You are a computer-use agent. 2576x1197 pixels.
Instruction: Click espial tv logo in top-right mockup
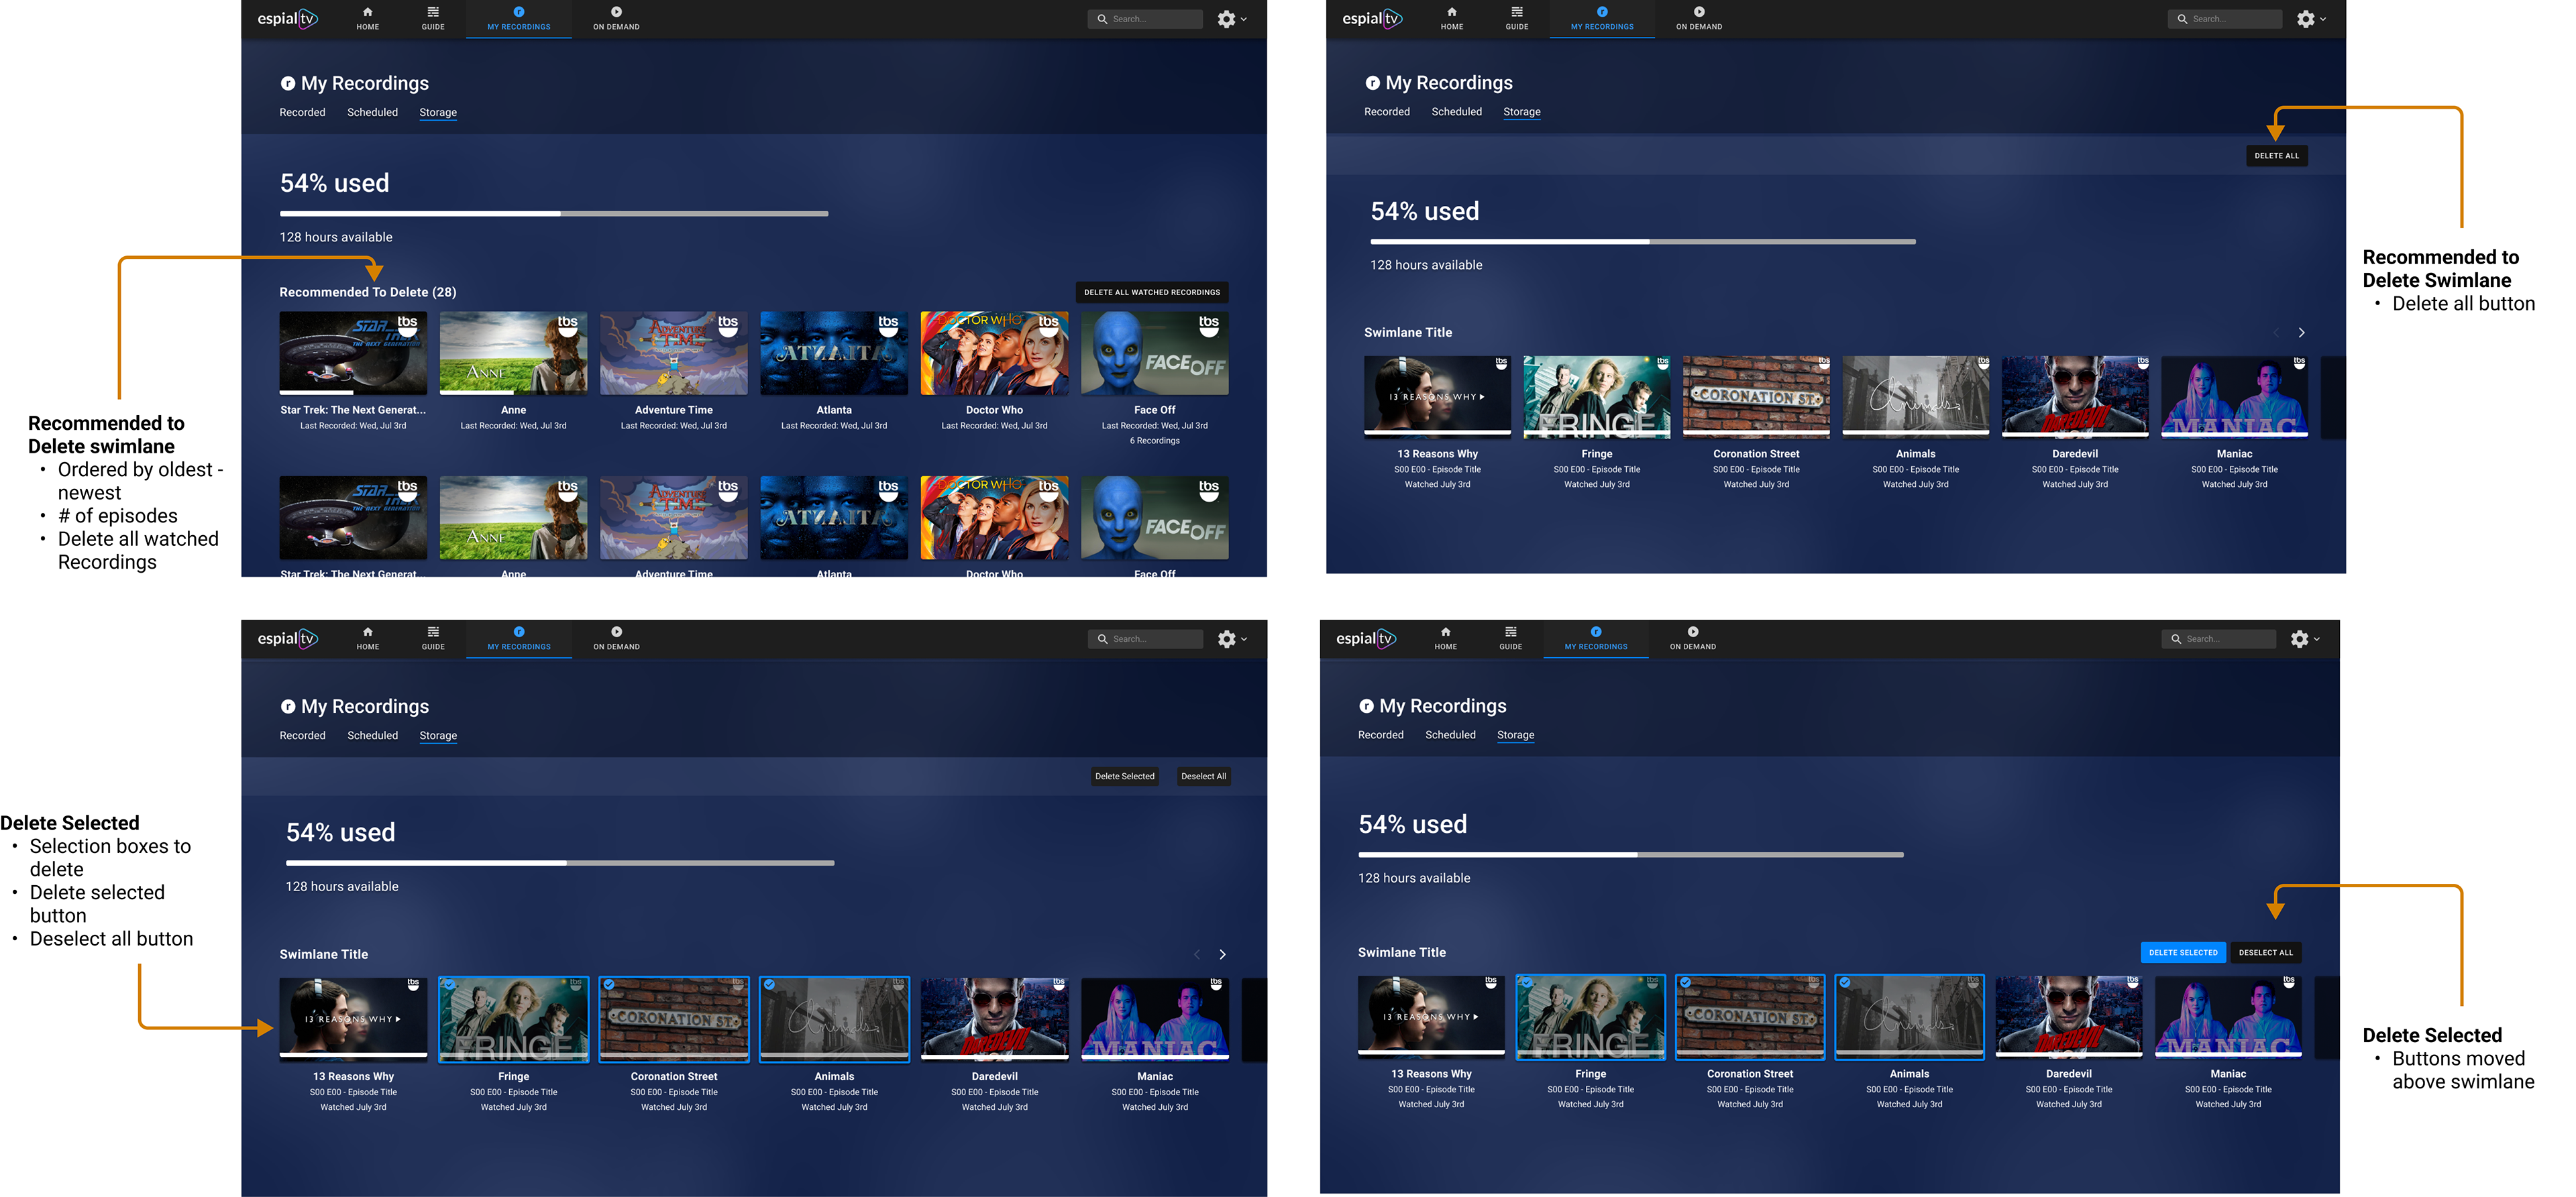[x=1372, y=18]
